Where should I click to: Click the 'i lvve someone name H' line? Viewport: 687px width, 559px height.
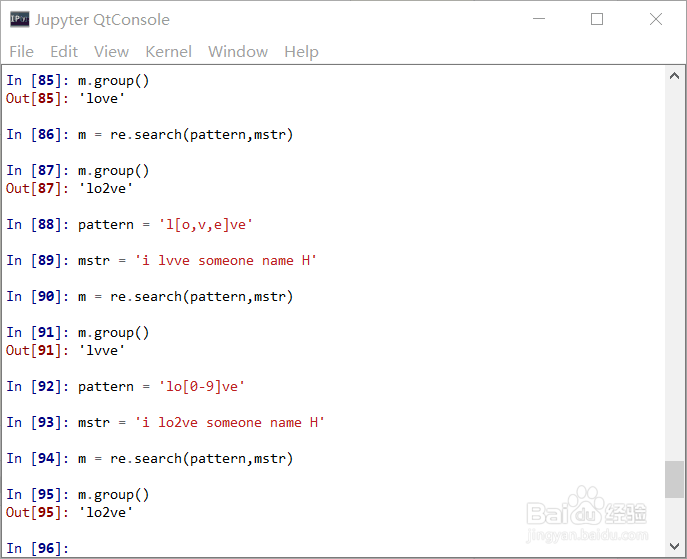coord(161,261)
